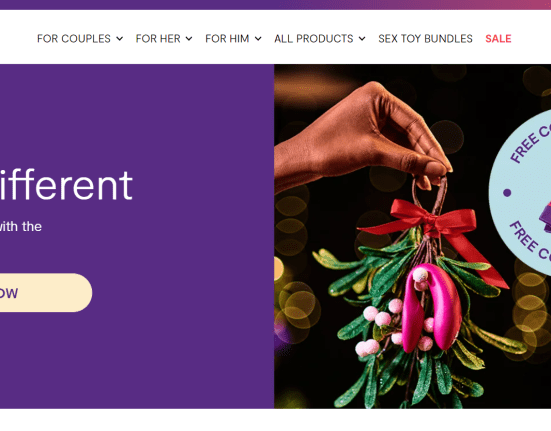Click the mistletoe hero banner image
The height and width of the screenshot is (431, 551).
tap(413, 236)
